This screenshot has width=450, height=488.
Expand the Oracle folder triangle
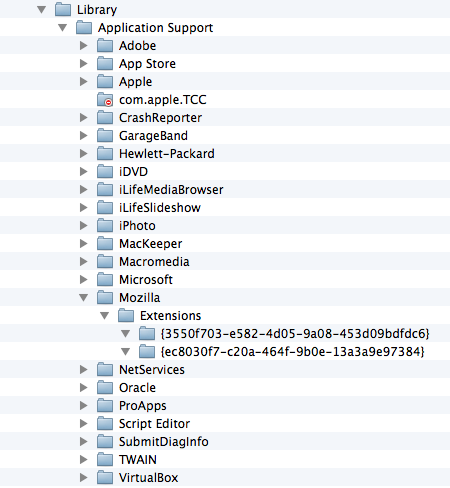coord(84,388)
